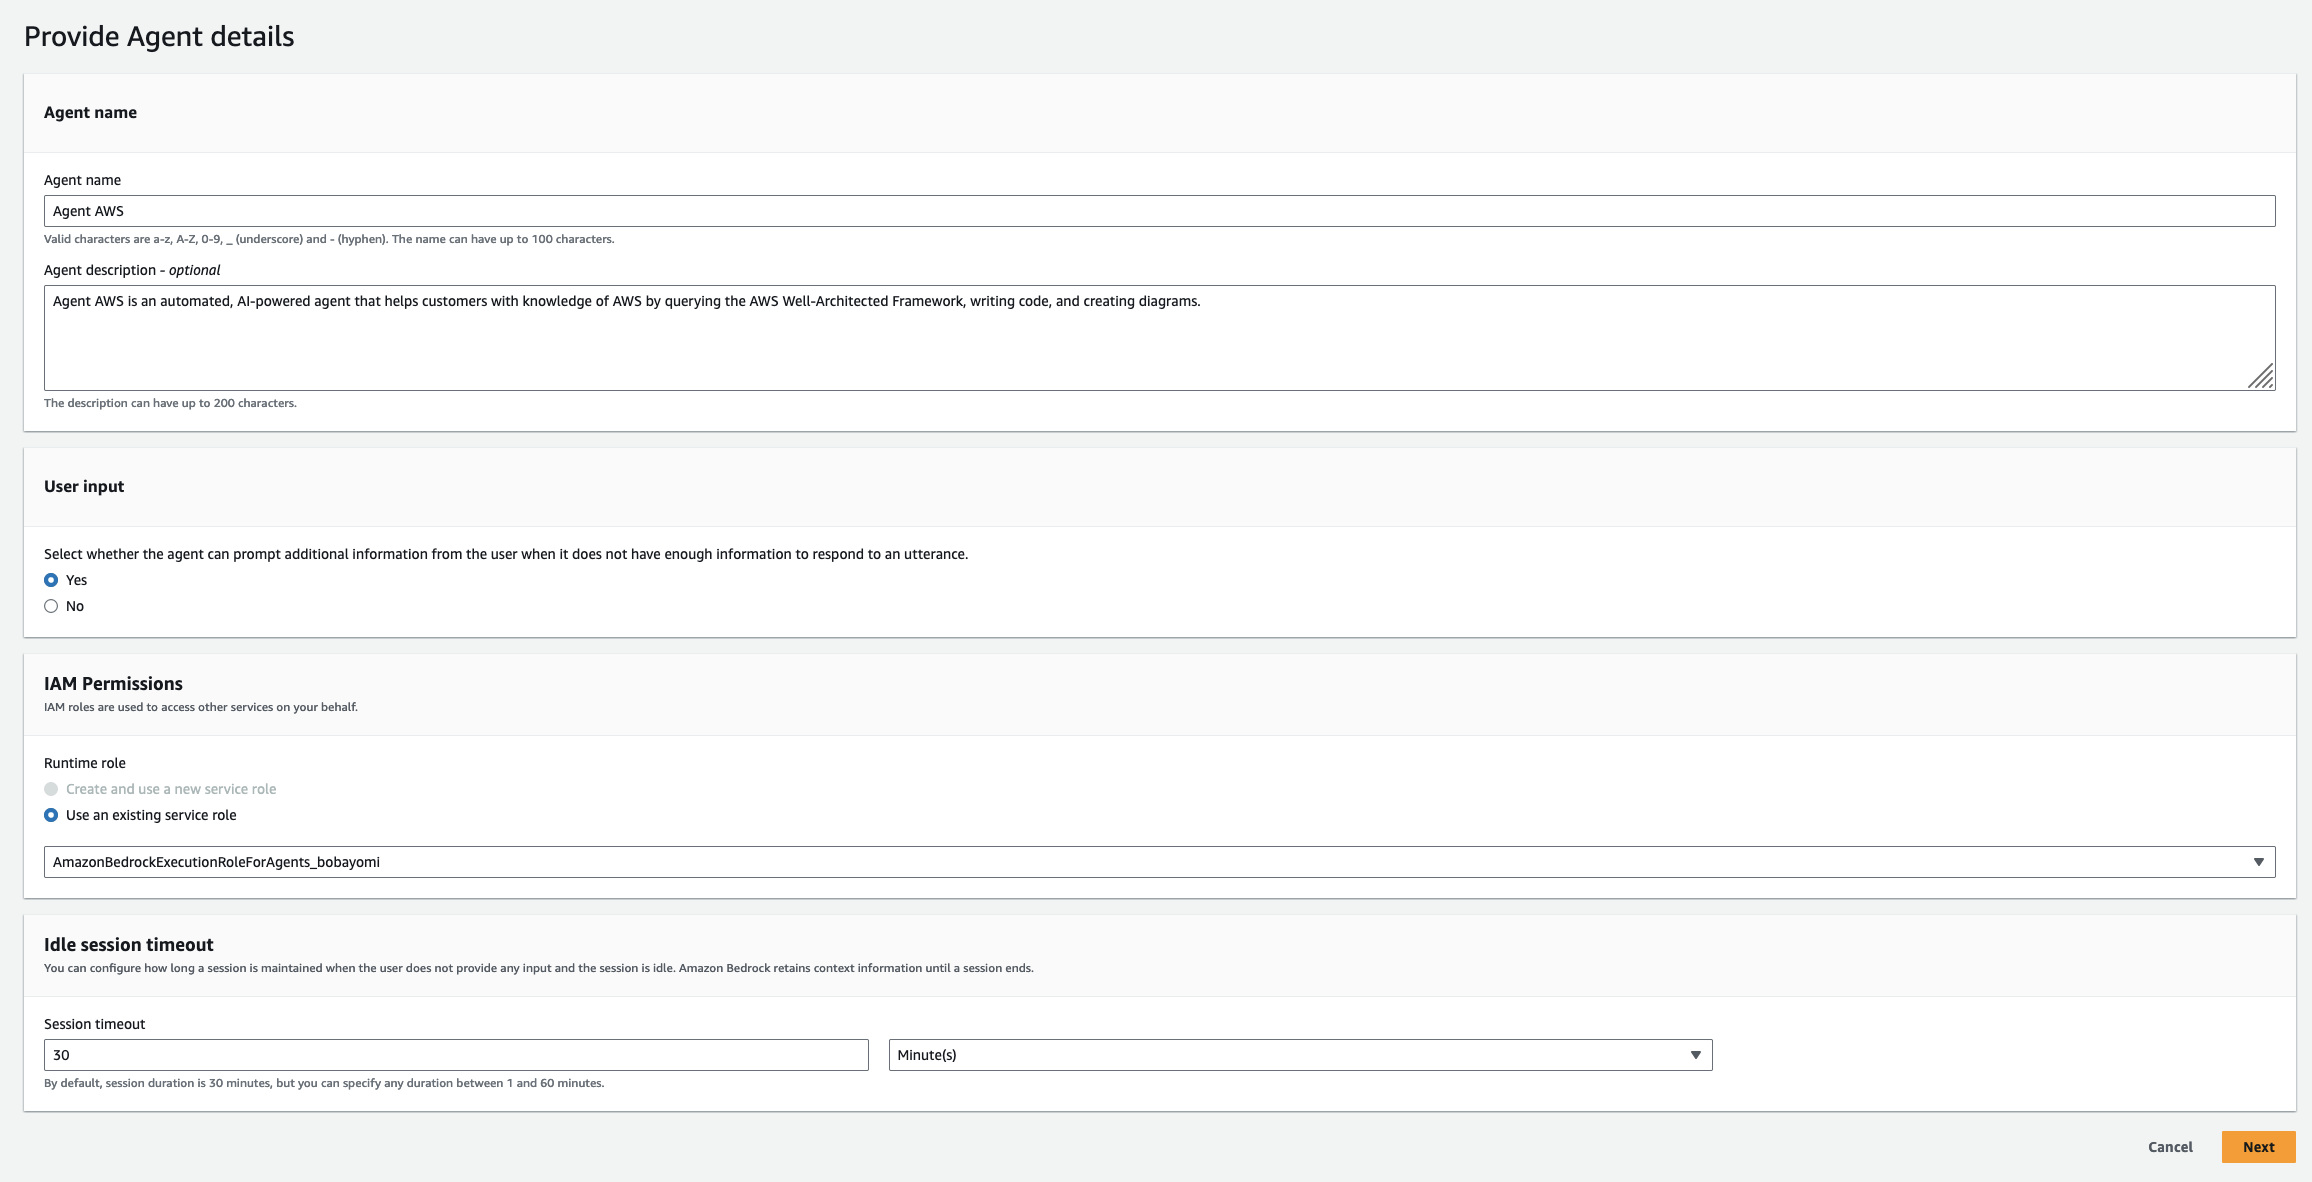2312x1182 pixels.
Task: Choose Create and use a new service role
Action: coord(51,789)
